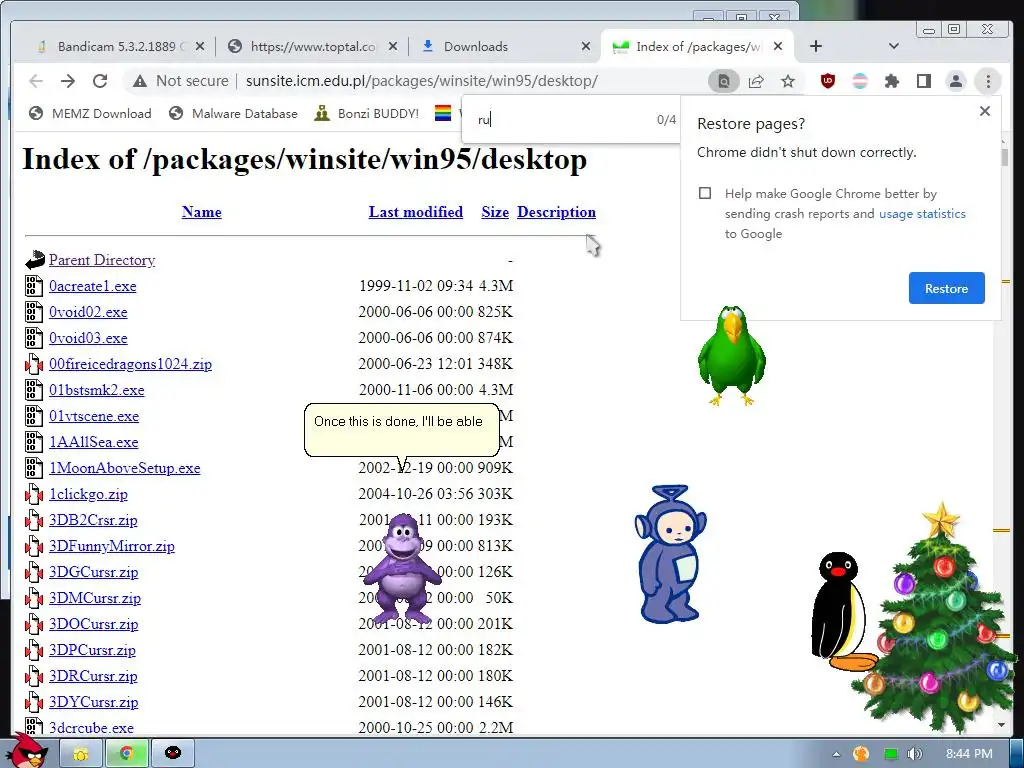Open the Chrome profile avatar

[x=955, y=81]
